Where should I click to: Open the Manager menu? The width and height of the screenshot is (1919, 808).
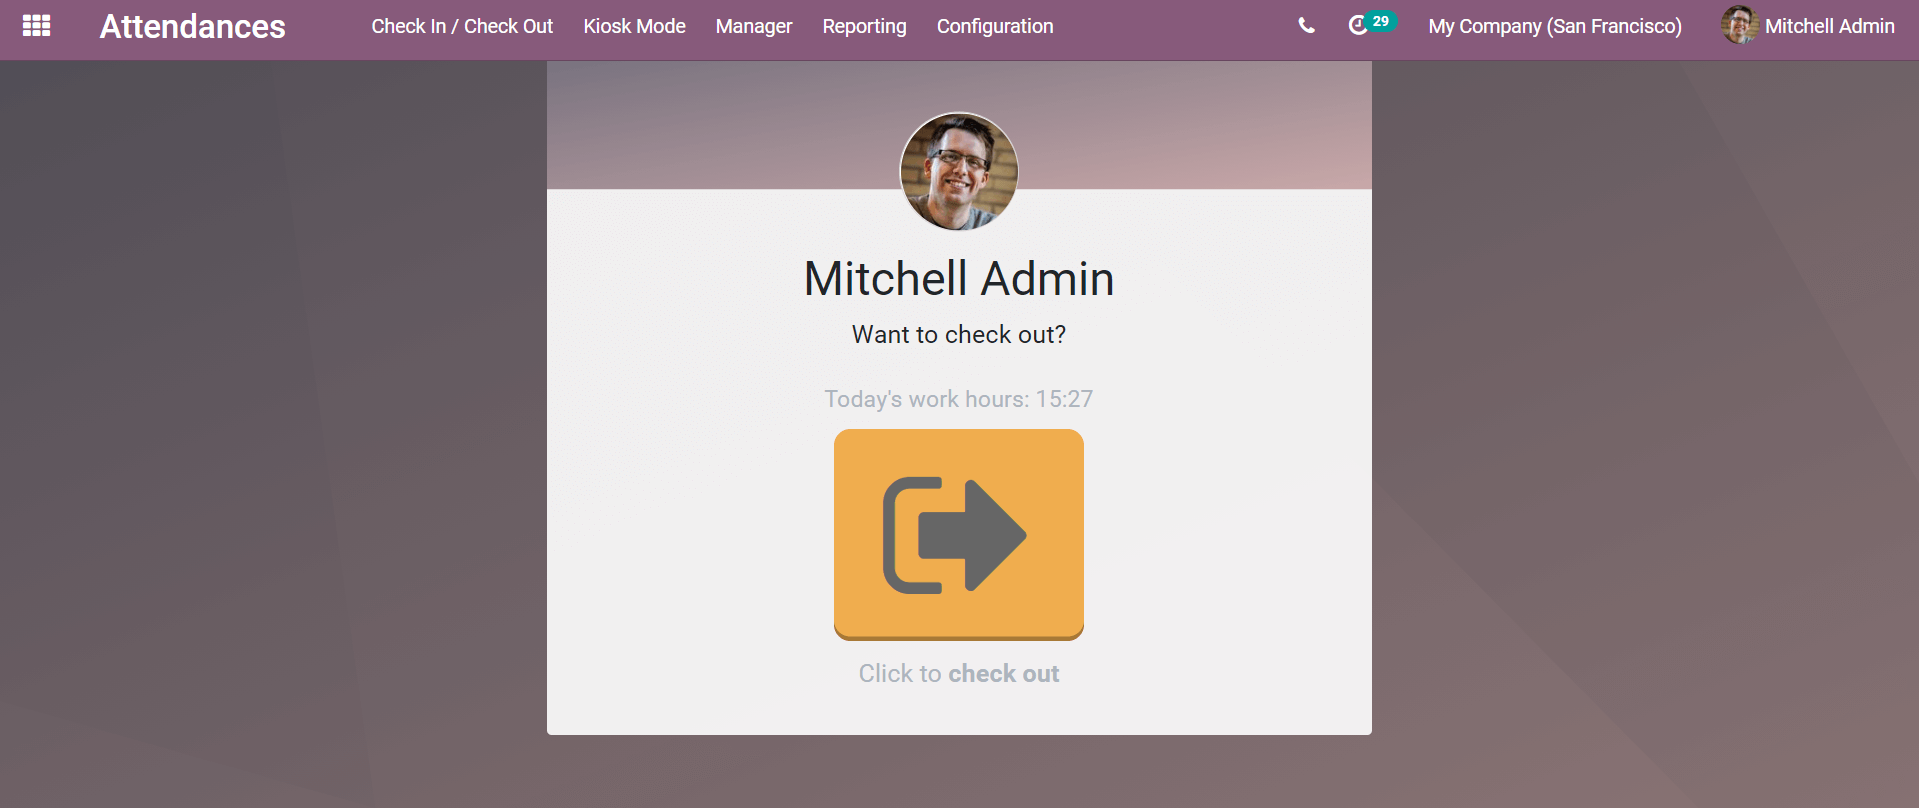pyautogui.click(x=754, y=26)
